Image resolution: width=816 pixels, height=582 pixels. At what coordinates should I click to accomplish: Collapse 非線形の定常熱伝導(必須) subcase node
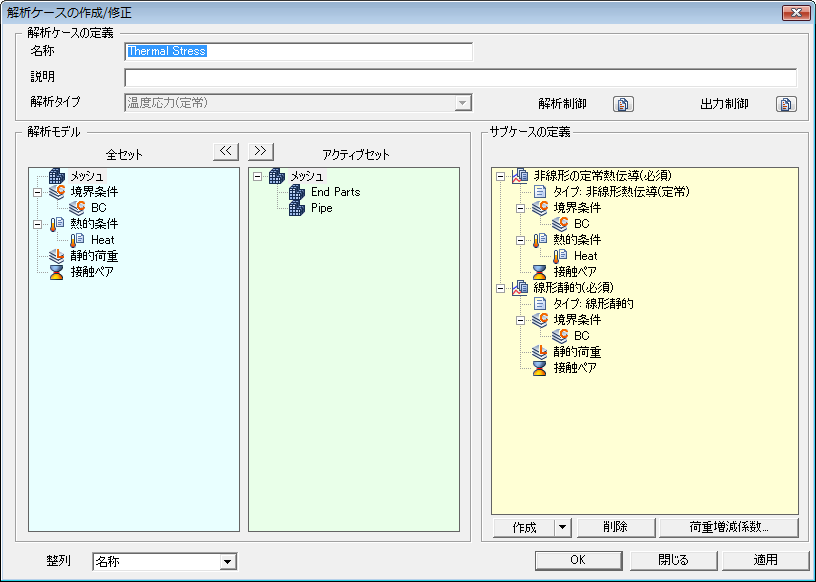pyautogui.click(x=500, y=176)
